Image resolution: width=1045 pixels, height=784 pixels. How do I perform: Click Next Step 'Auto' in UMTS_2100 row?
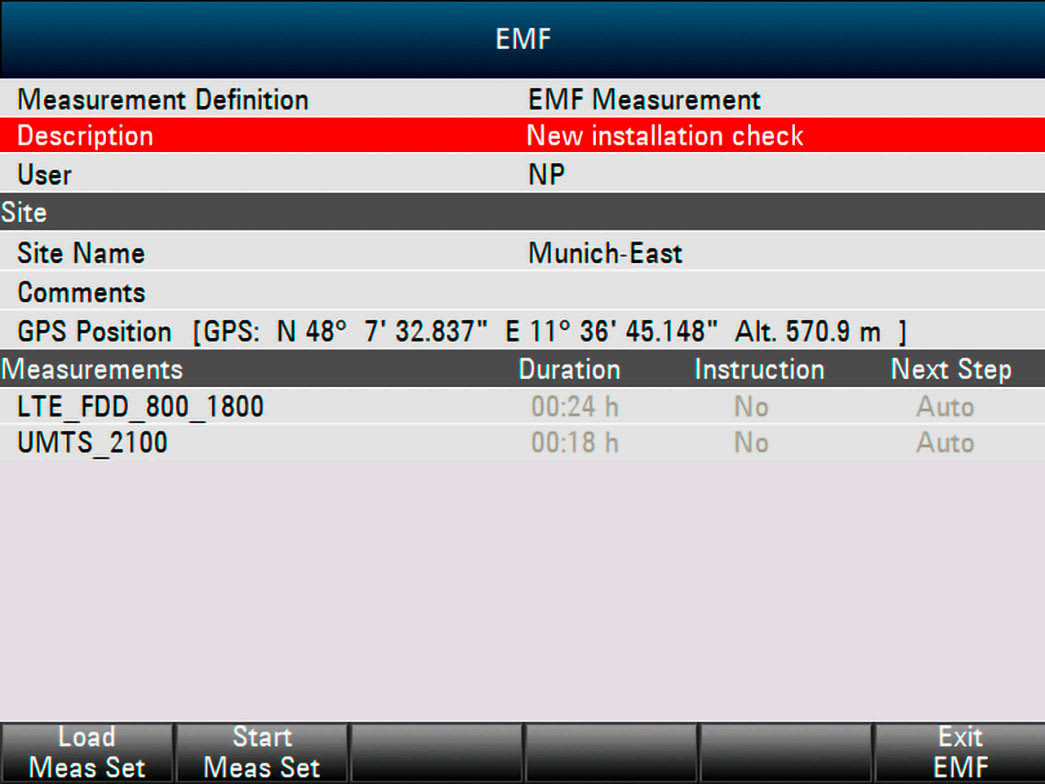click(945, 443)
